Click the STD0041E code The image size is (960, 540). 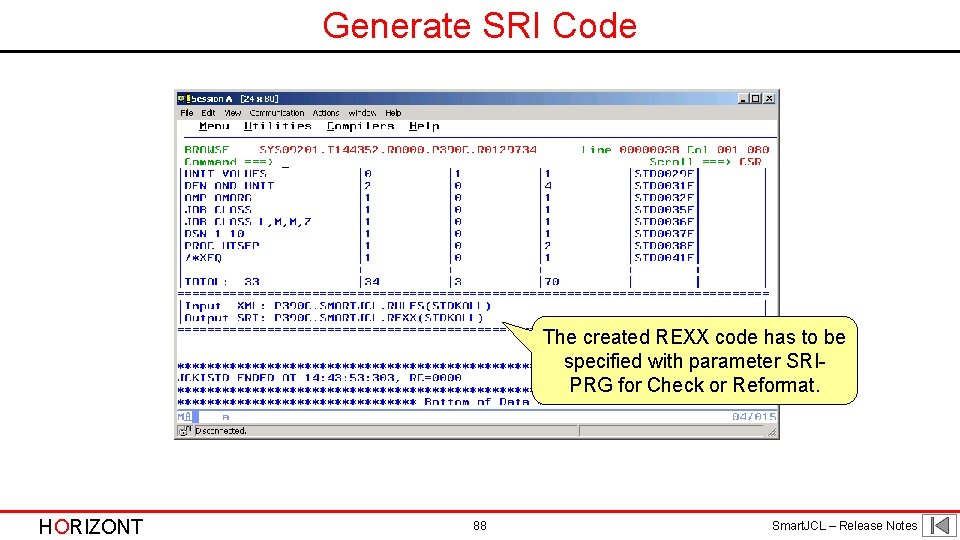(664, 258)
